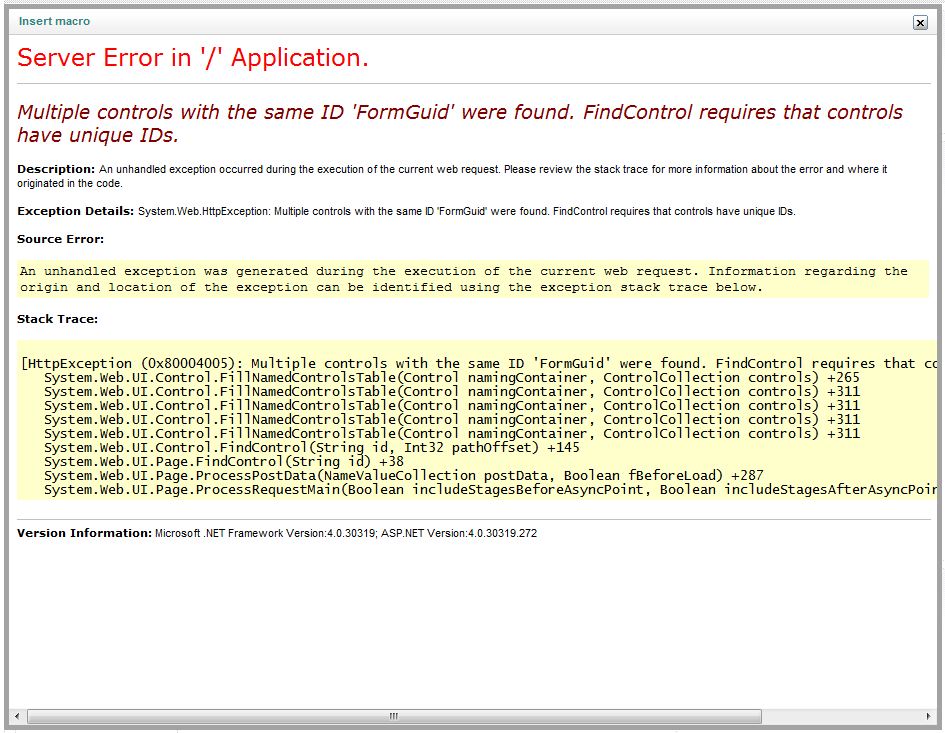Click the Insert macro title text
The width and height of the screenshot is (945, 733).
(53, 21)
